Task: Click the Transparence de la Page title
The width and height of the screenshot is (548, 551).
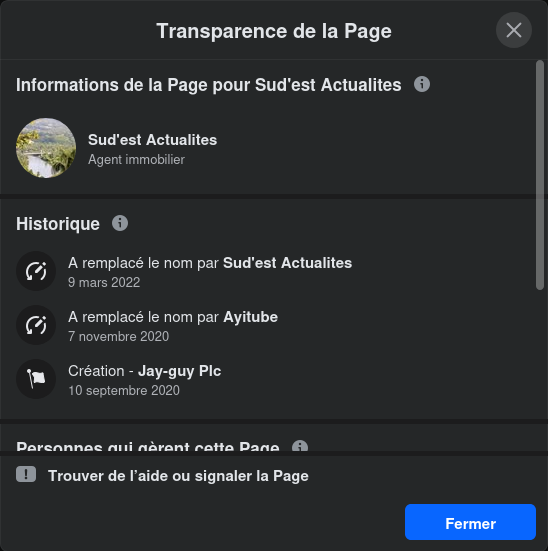Action: tap(274, 31)
